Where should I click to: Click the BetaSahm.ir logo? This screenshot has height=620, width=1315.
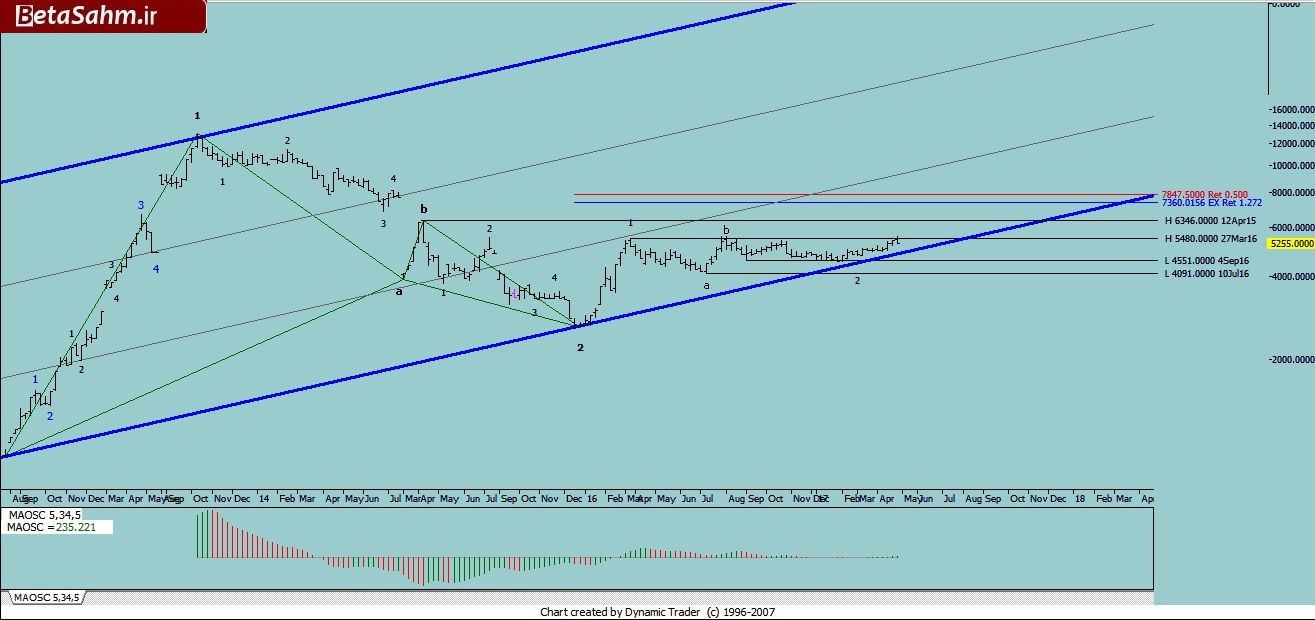(102, 16)
